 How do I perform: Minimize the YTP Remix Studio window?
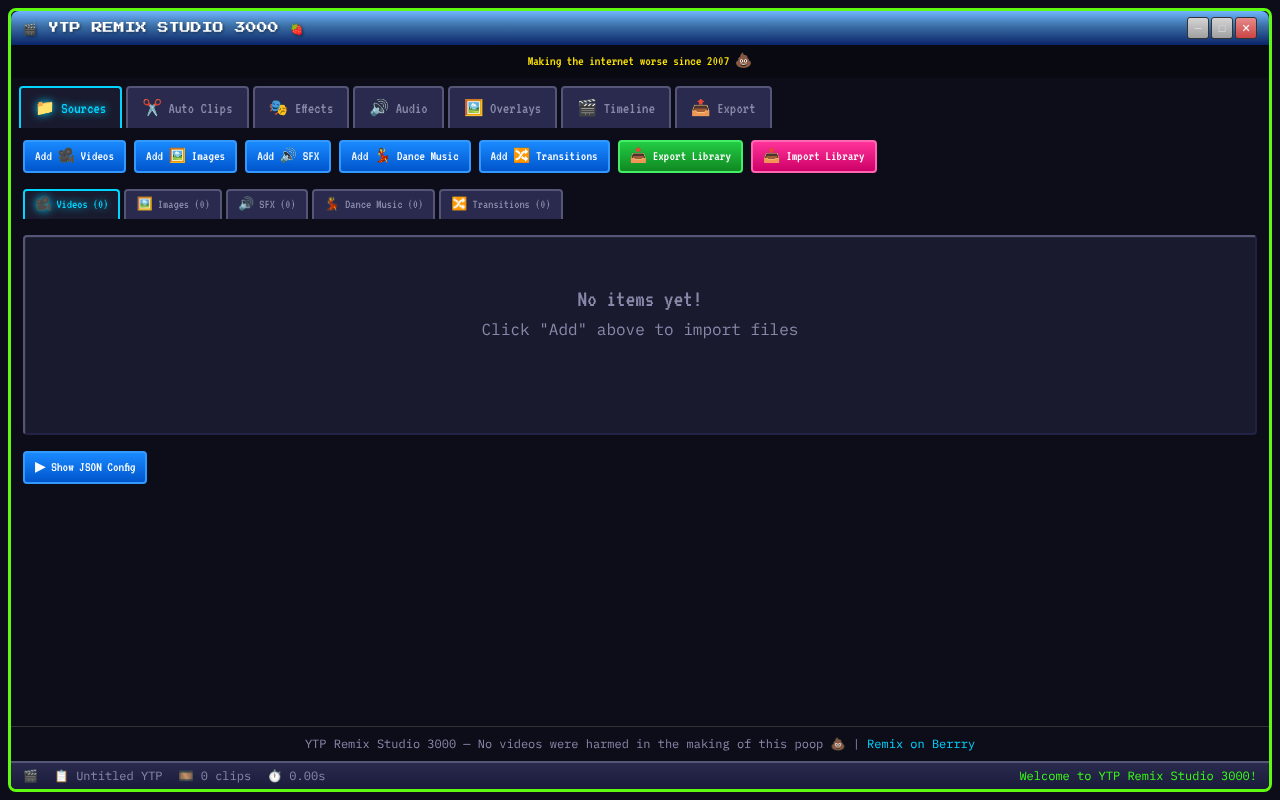[1198, 28]
